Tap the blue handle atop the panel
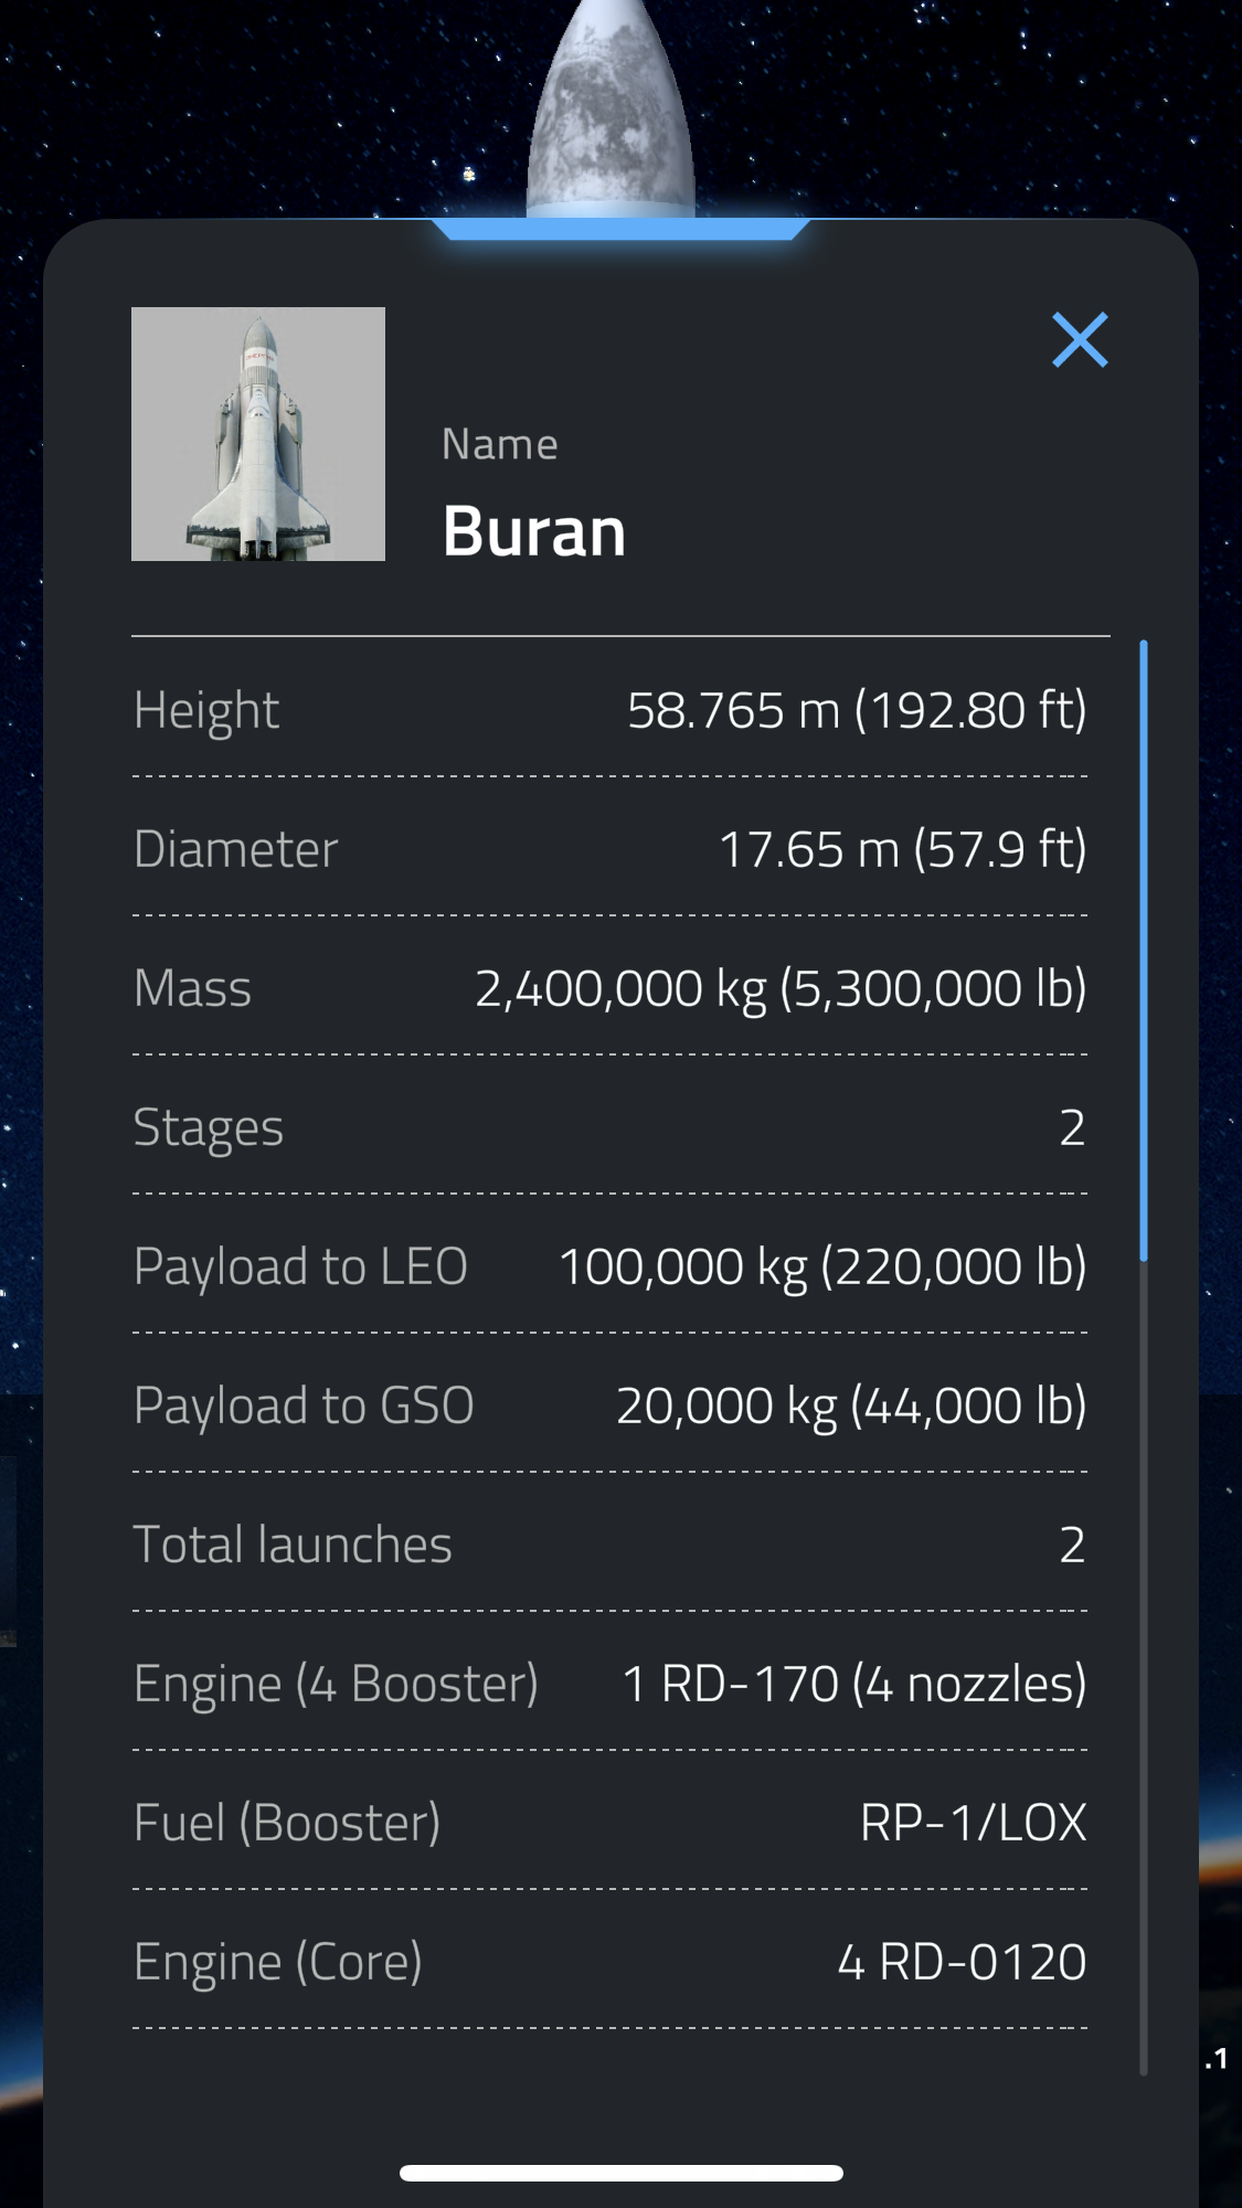This screenshot has height=2208, width=1242. click(620, 229)
